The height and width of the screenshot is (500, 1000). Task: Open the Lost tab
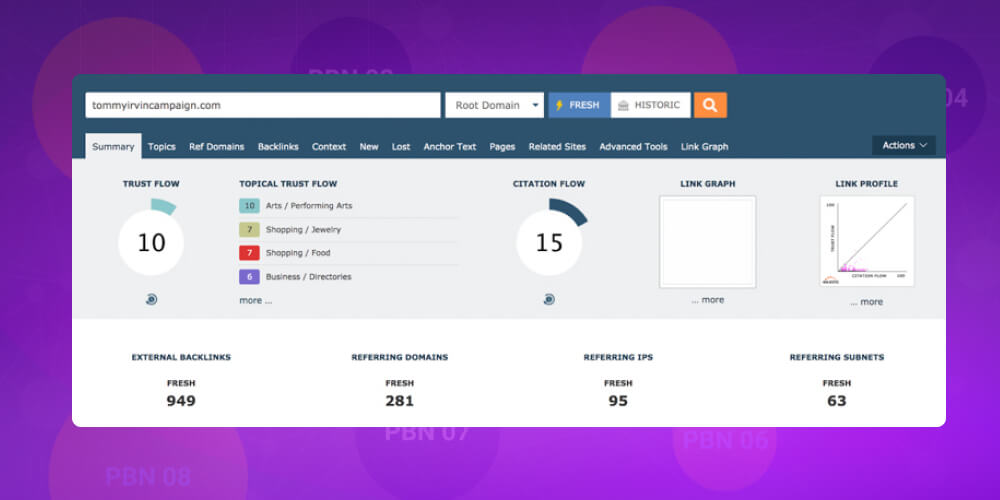pos(401,147)
